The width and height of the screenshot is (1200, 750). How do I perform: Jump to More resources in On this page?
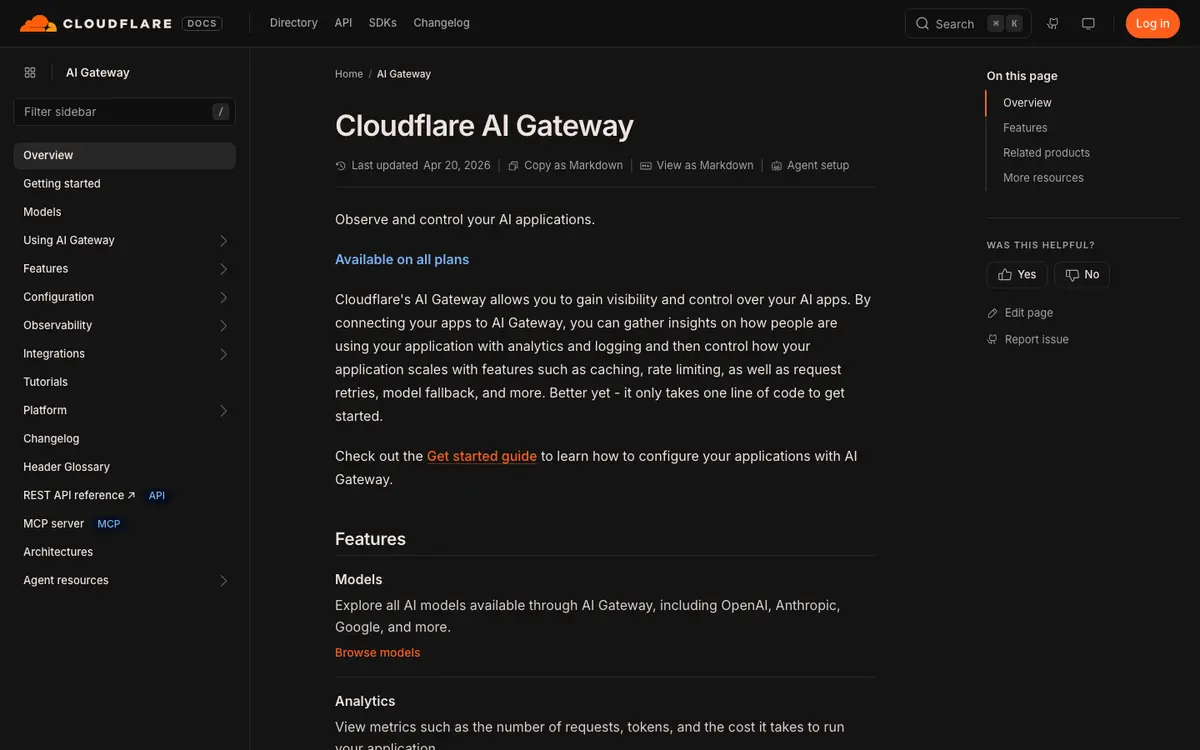click(x=1043, y=178)
